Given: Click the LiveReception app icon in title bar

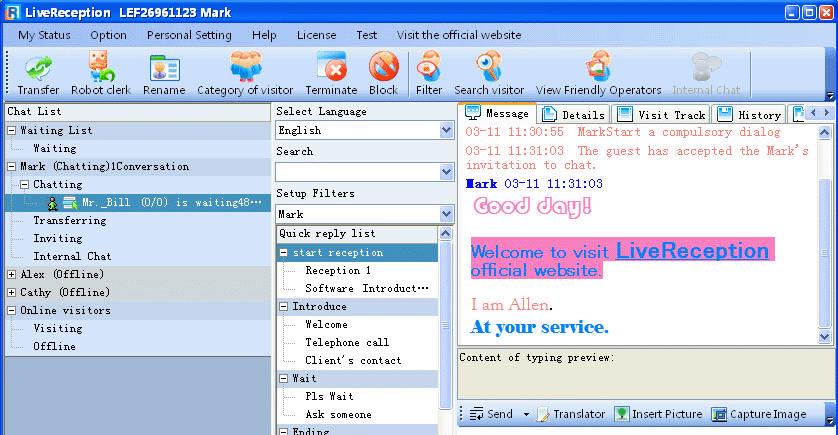Looking at the screenshot, I should click(x=12, y=12).
